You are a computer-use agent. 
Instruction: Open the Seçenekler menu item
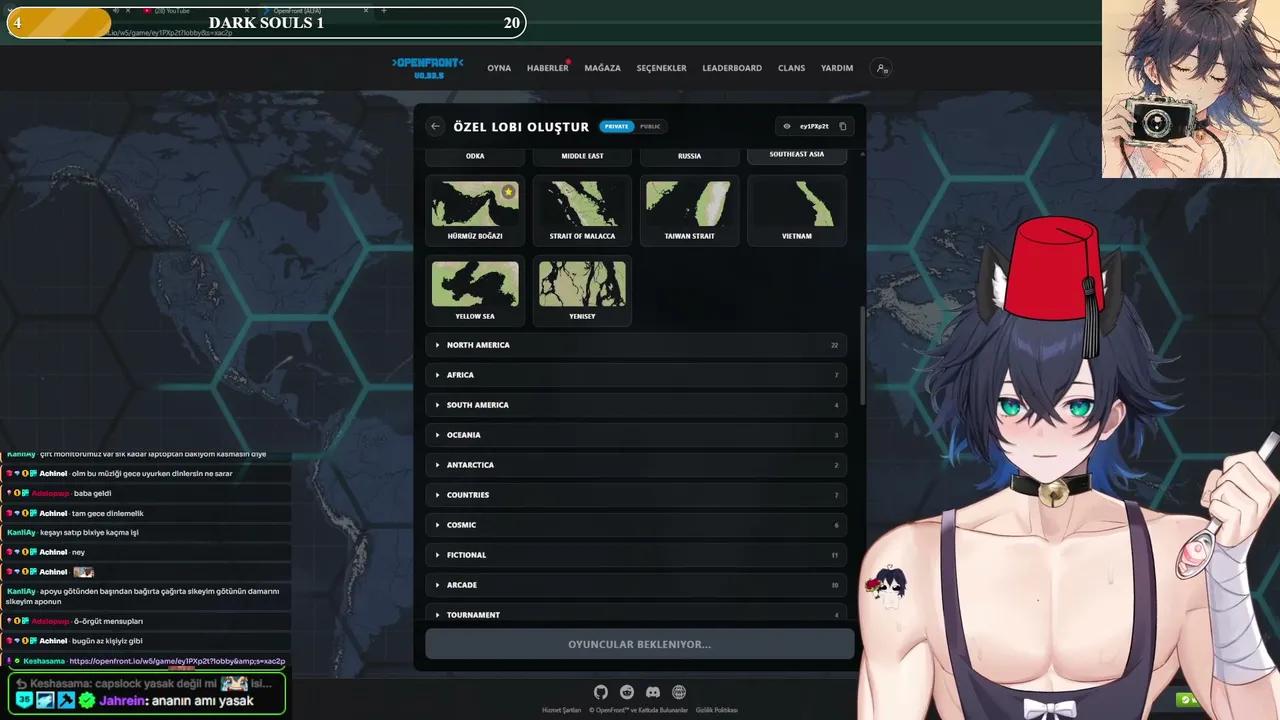tap(662, 68)
